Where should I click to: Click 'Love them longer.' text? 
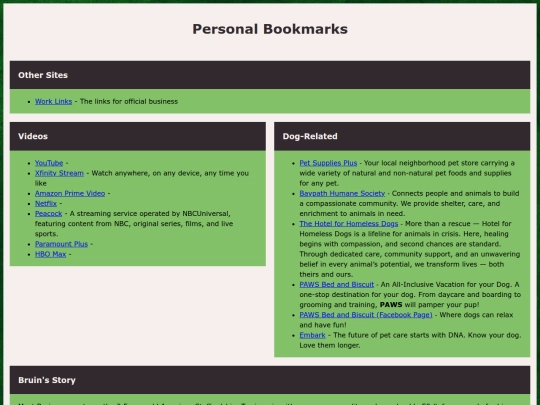330,345
